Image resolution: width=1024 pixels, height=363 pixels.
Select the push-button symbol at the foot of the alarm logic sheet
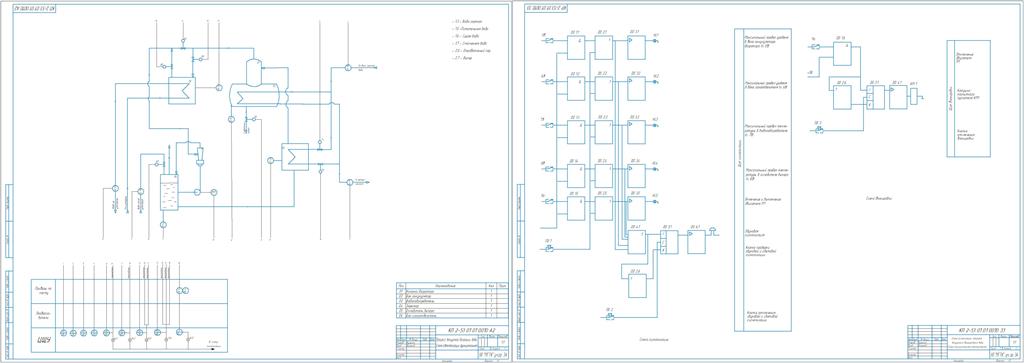click(x=609, y=317)
